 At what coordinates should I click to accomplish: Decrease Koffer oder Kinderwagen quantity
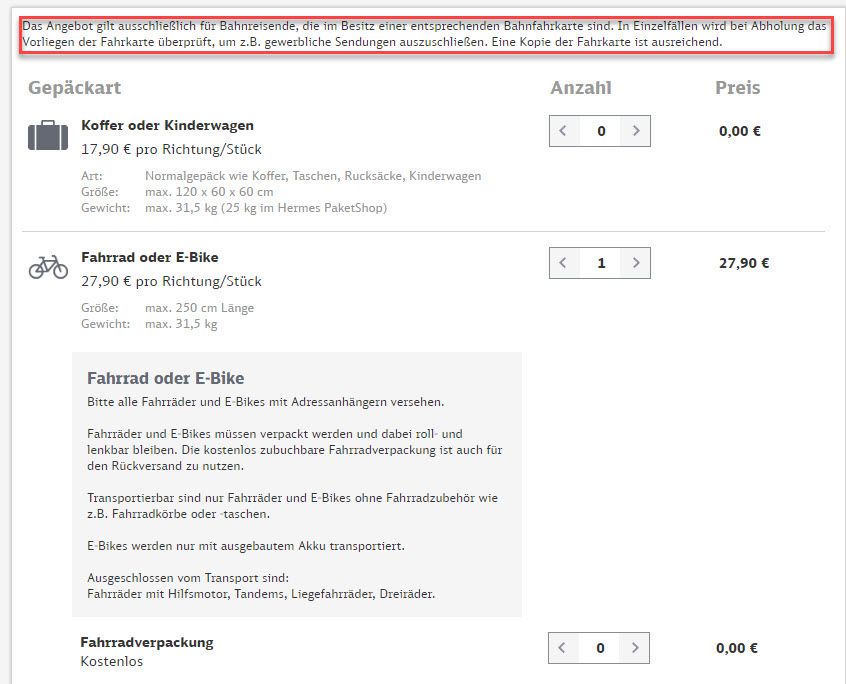564,131
